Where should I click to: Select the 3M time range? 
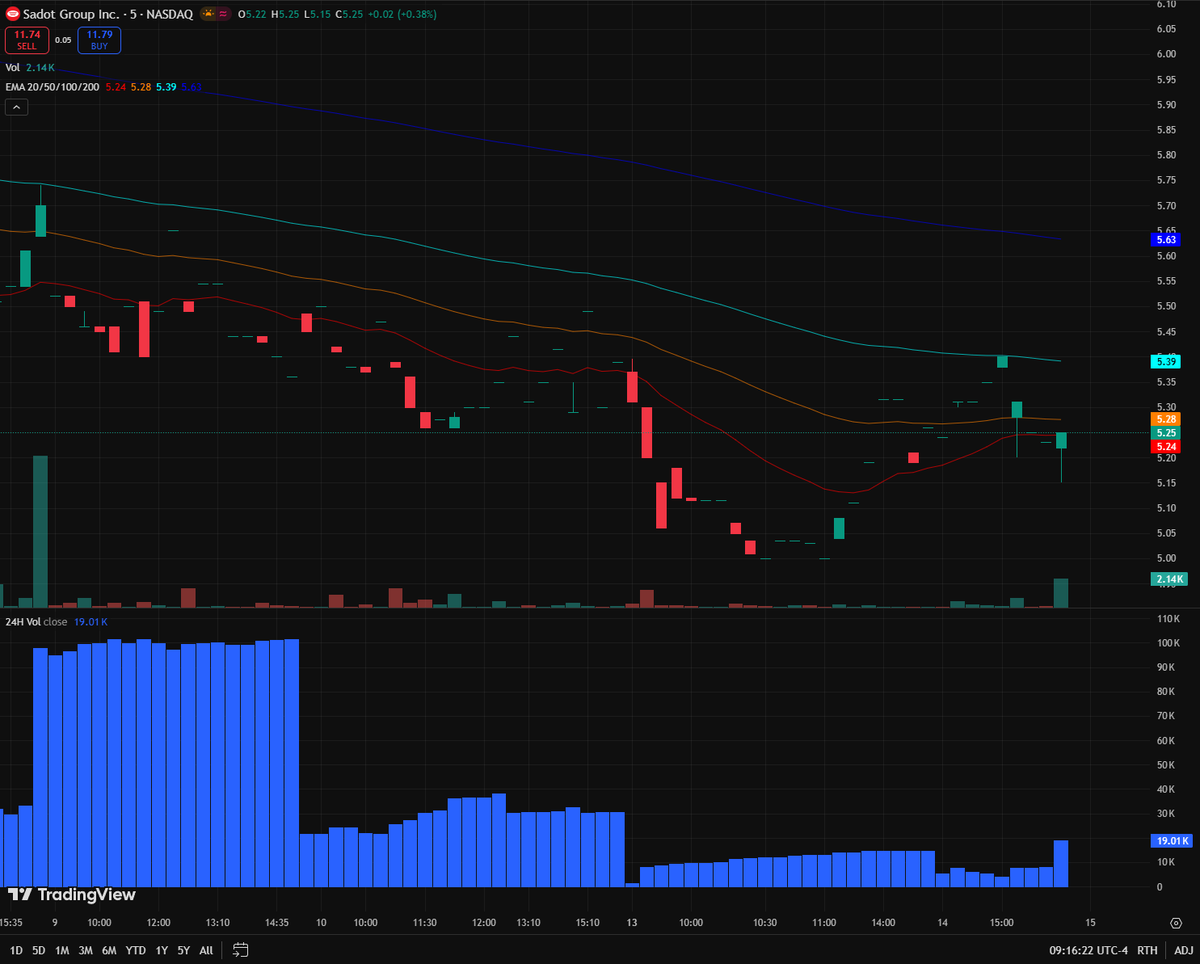[85, 950]
